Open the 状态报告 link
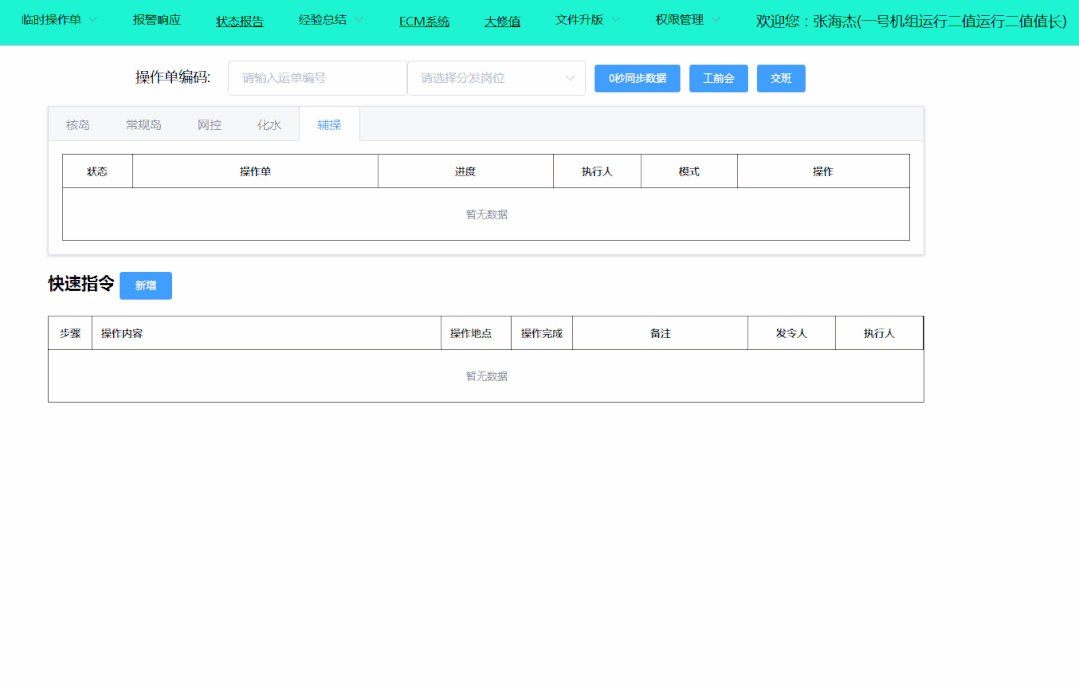This screenshot has height=688, width=1079. (240, 21)
